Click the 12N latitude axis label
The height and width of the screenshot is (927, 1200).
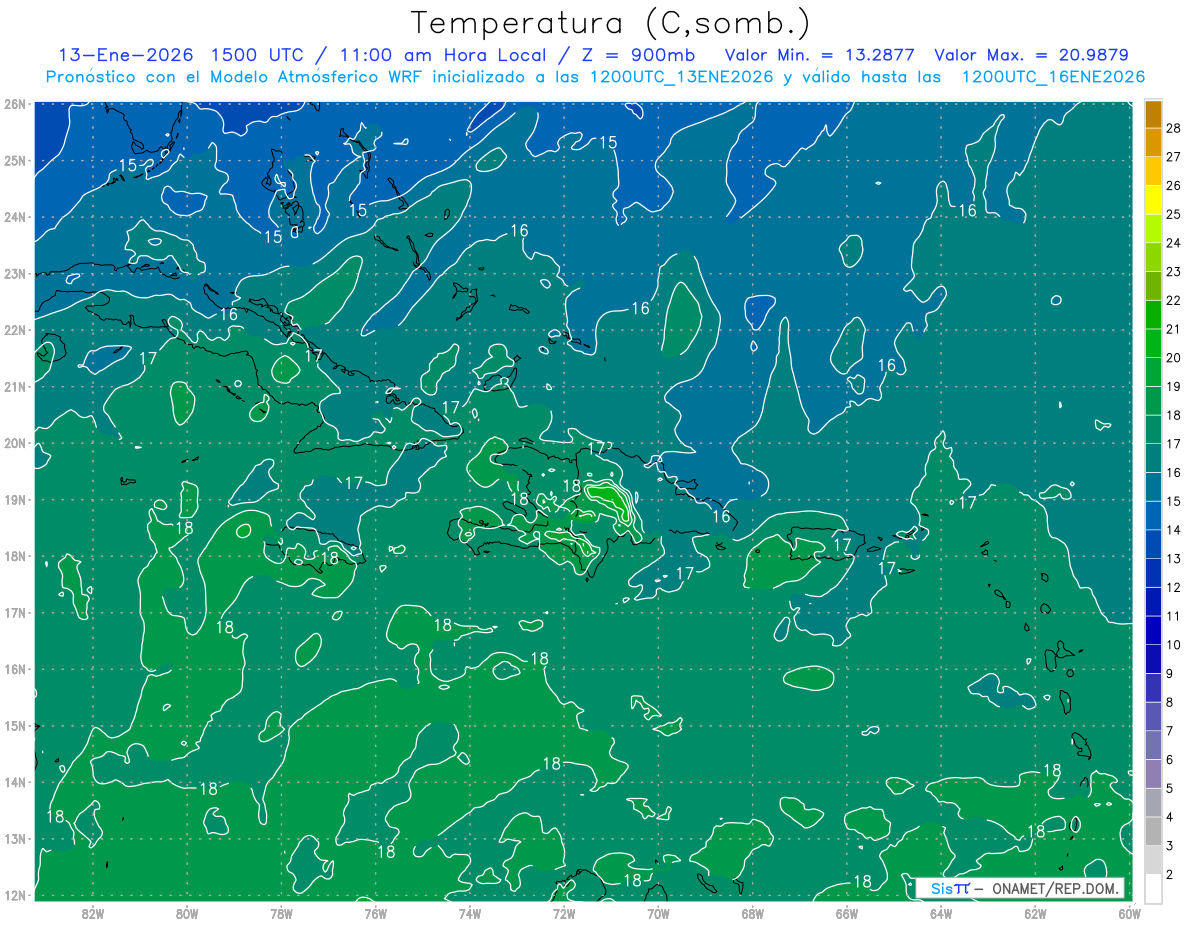(x=14, y=895)
